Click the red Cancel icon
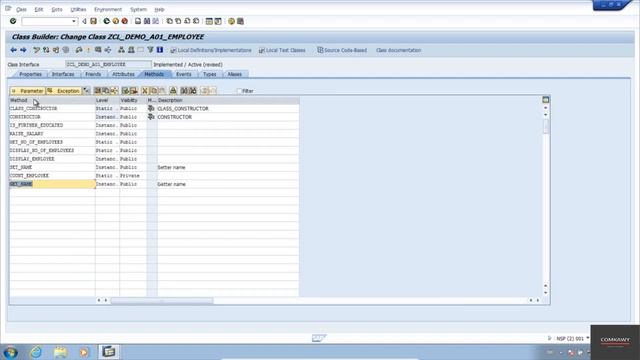The image size is (640, 360). (124, 21)
